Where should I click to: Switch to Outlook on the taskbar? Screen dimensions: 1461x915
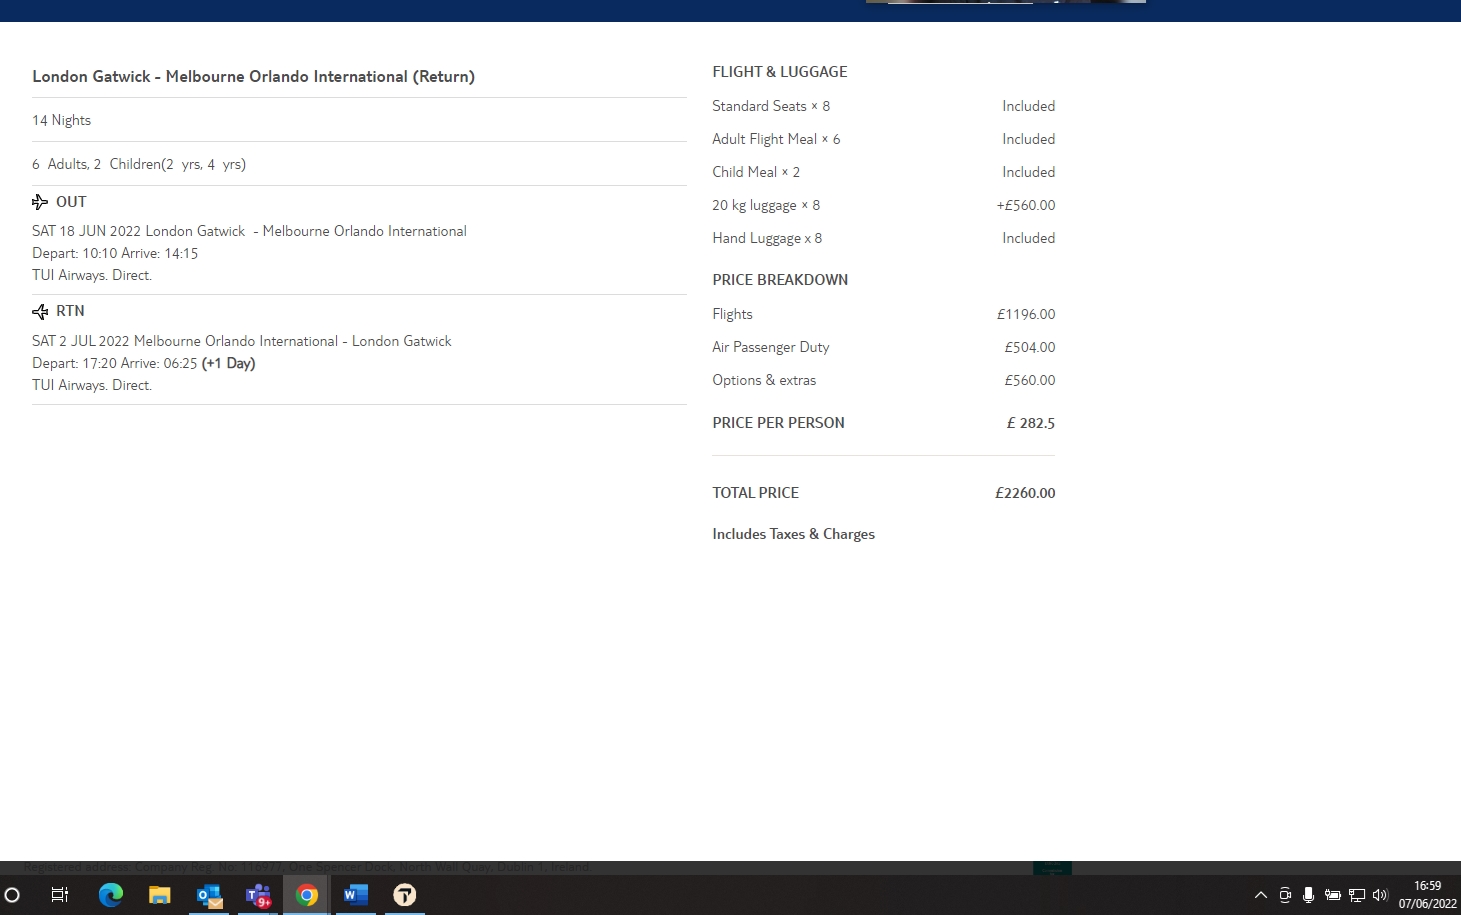209,895
